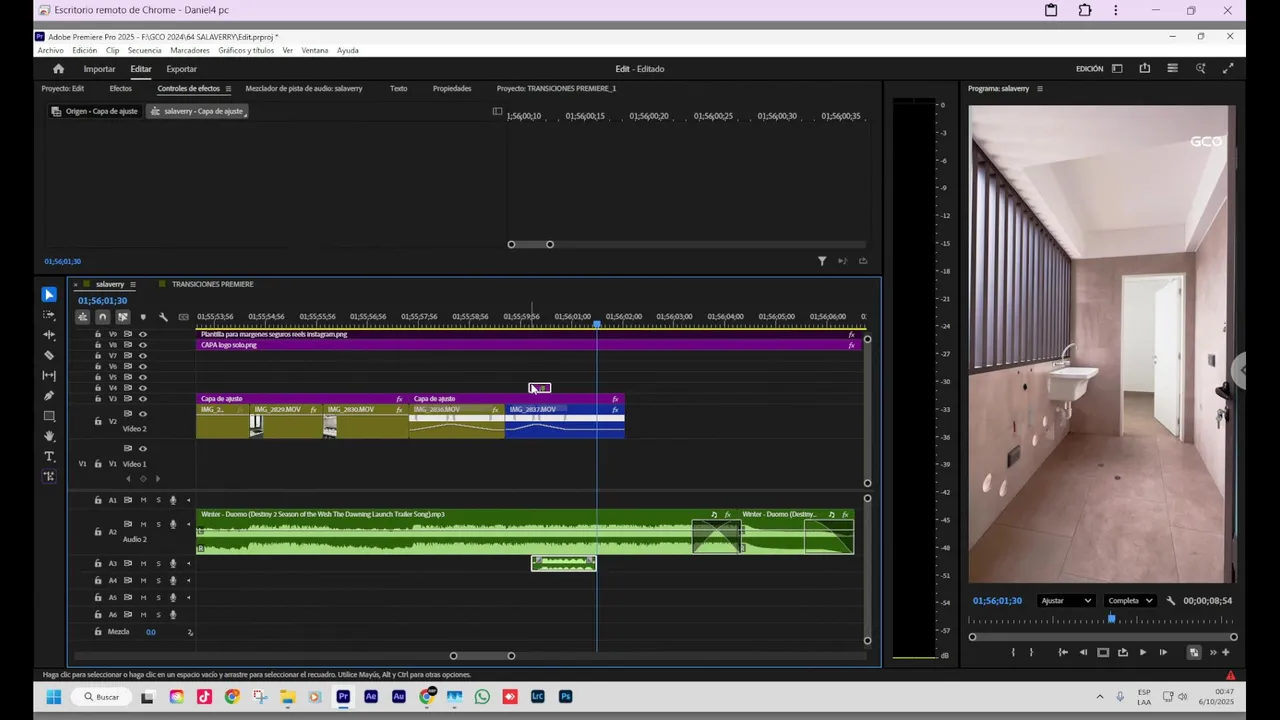1280x720 pixels.
Task: Open salaverry sequence panel menu
Action: coord(133,284)
